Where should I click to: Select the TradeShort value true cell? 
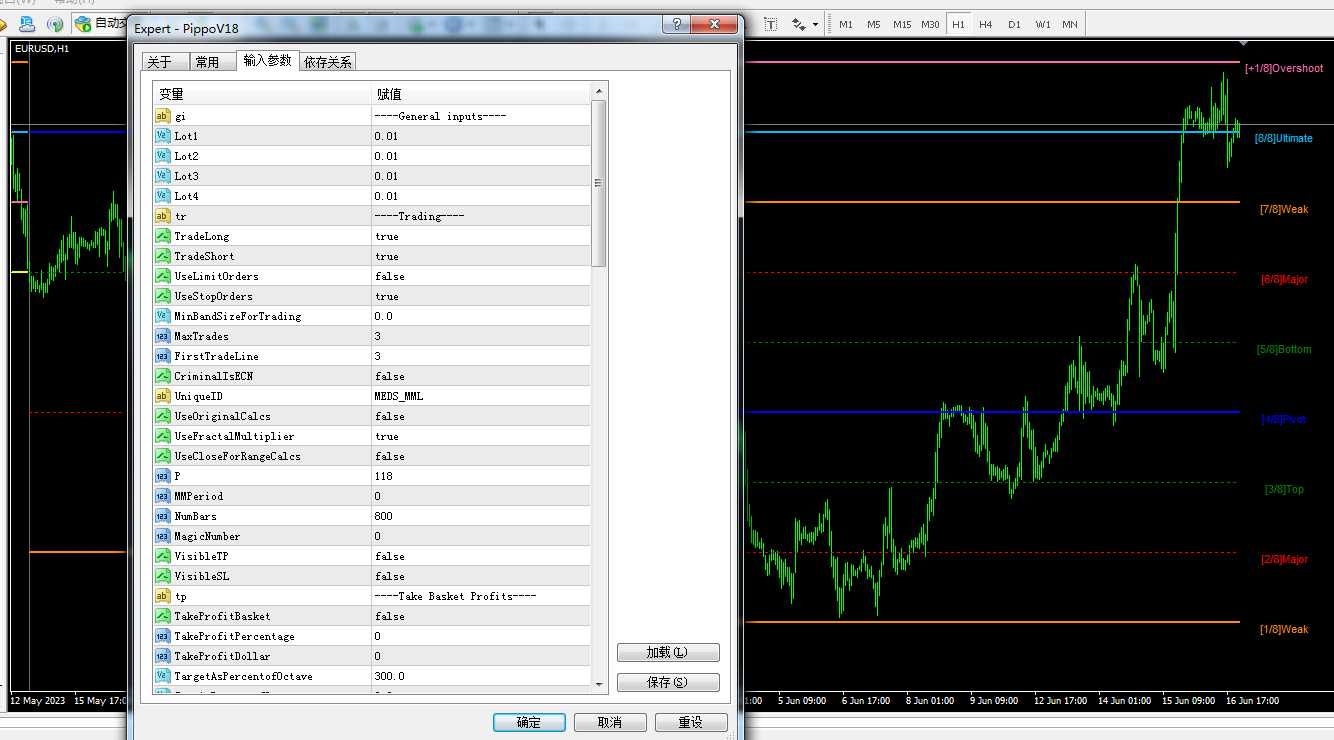pos(481,256)
